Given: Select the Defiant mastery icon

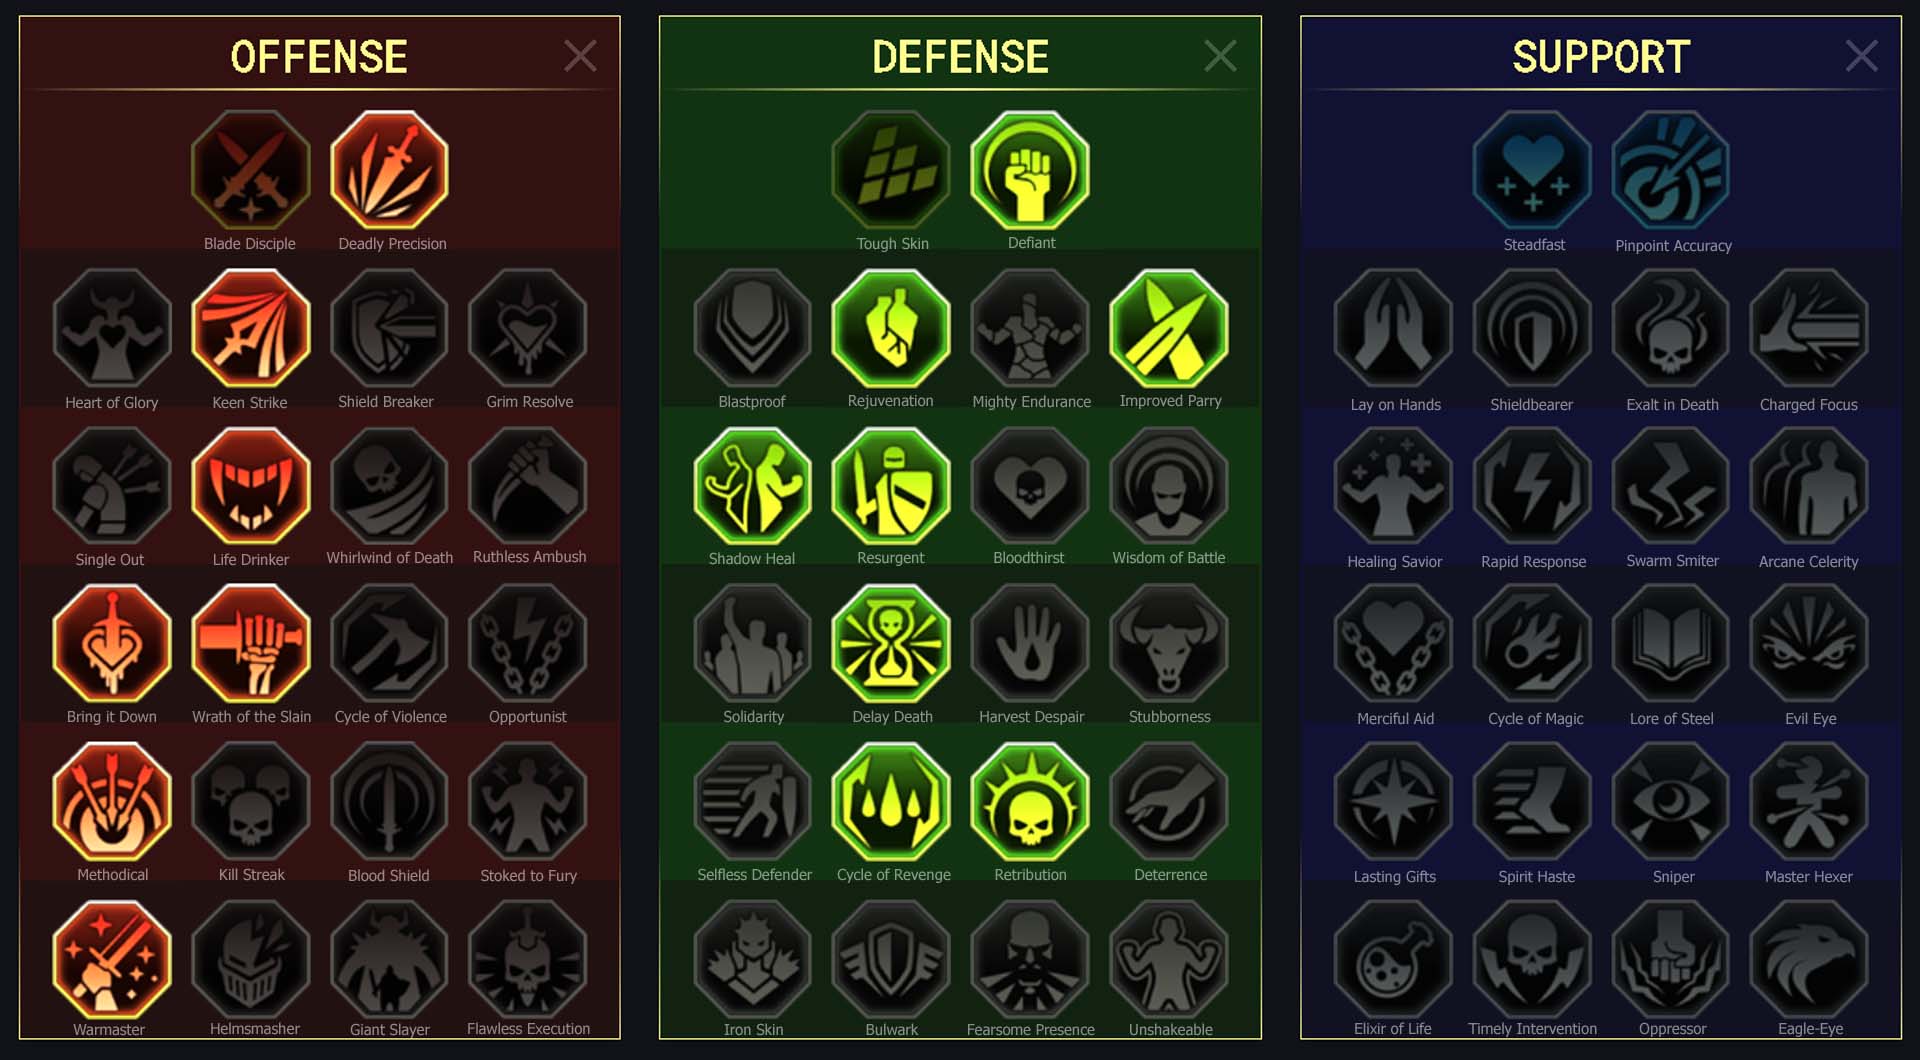Looking at the screenshot, I should click(x=1030, y=170).
